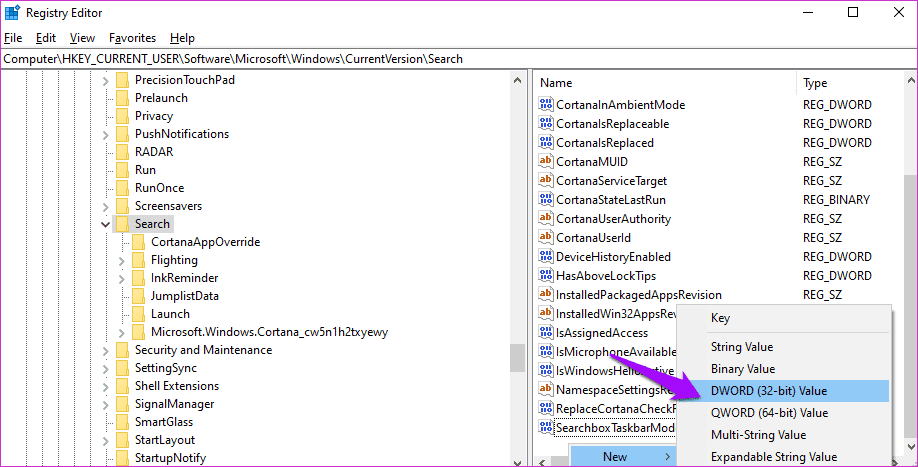Screen dimensions: 918x467
Task: Click the SmartGlass folder icon
Action: pos(122,422)
